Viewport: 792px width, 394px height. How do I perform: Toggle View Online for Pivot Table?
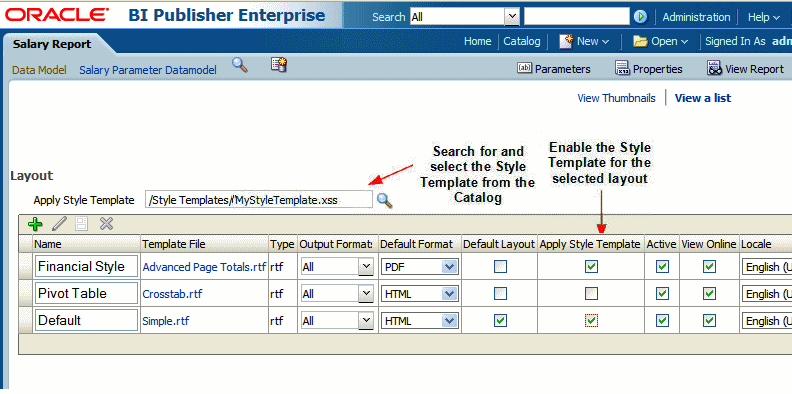pyautogui.click(x=710, y=293)
